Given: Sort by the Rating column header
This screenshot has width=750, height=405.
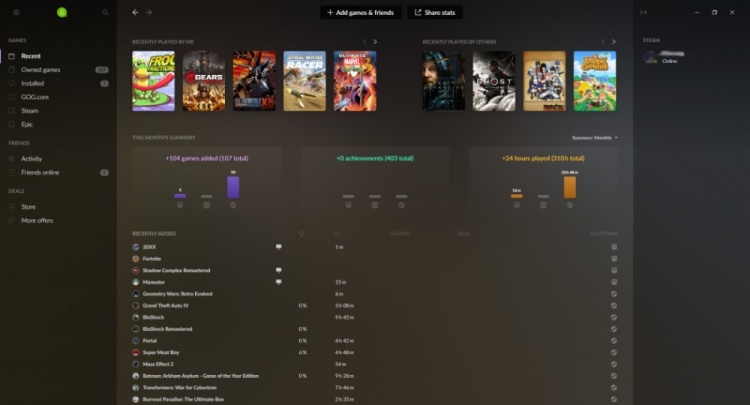Looking at the screenshot, I should [x=400, y=234].
